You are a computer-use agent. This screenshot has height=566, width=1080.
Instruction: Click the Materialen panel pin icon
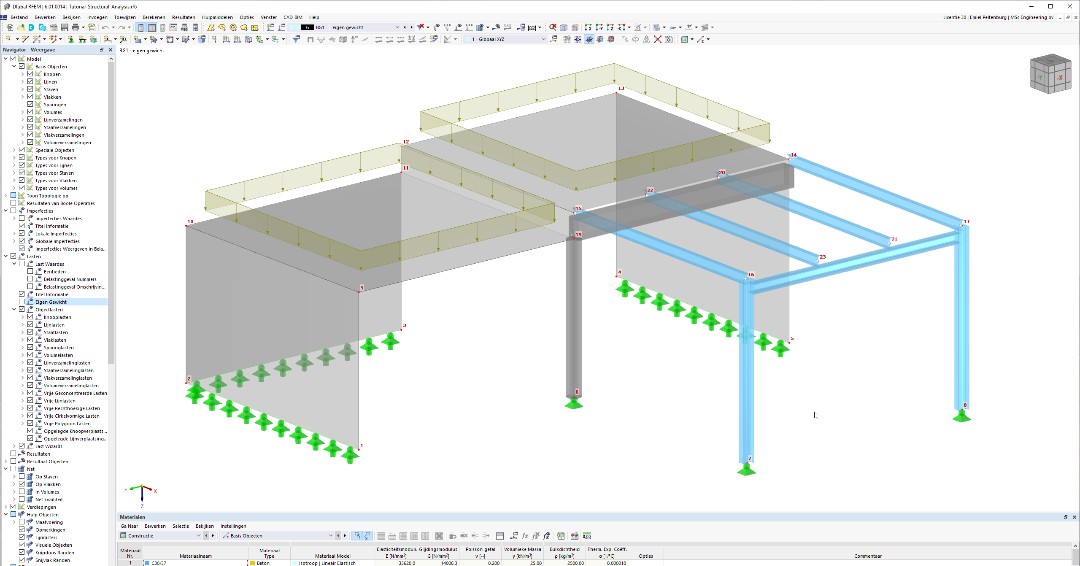click(x=1066, y=516)
